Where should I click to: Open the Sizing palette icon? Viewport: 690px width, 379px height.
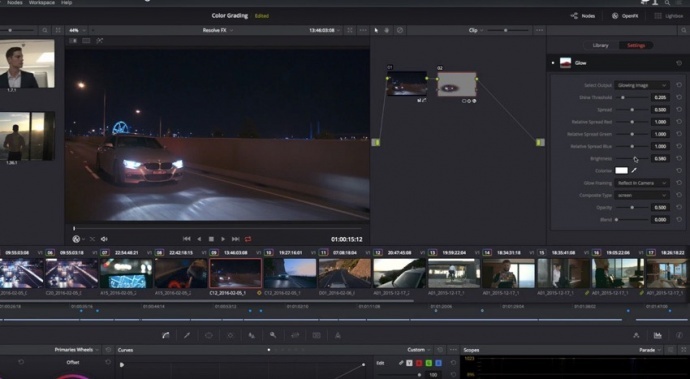click(295, 335)
